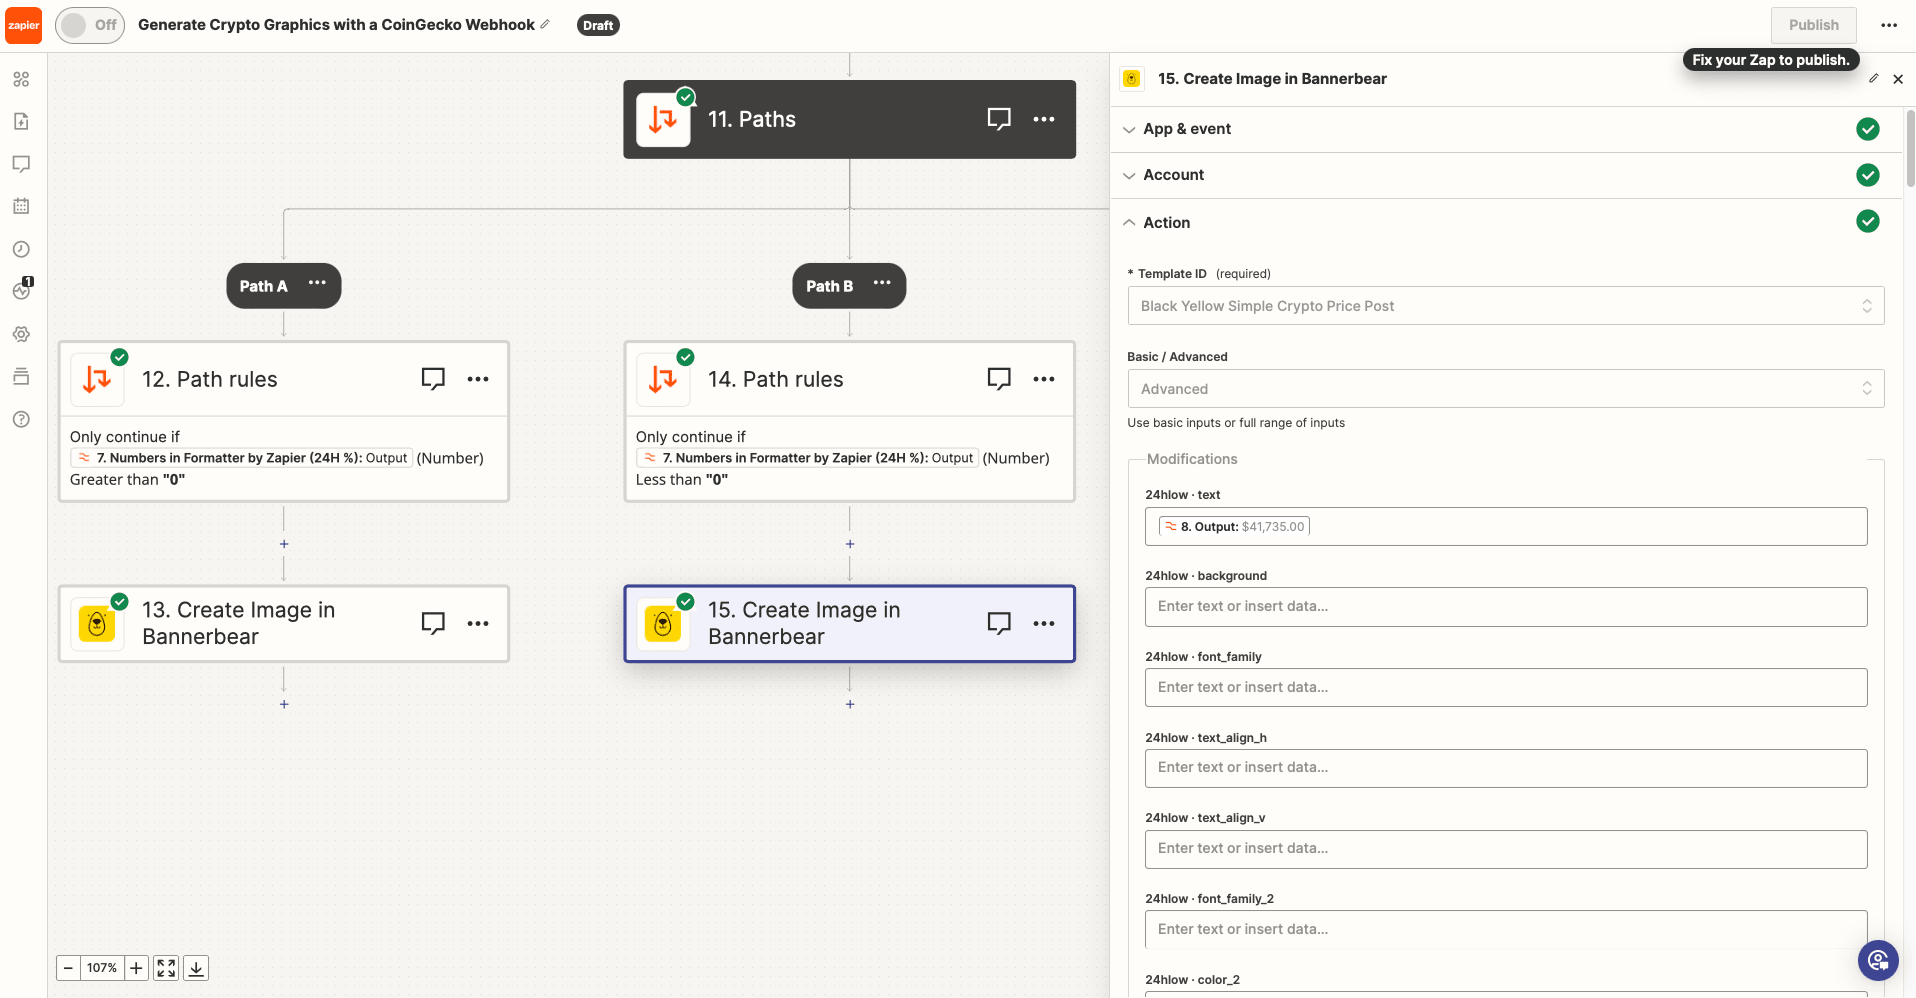Click the fit-to-screen button near zoom controls

165,967
